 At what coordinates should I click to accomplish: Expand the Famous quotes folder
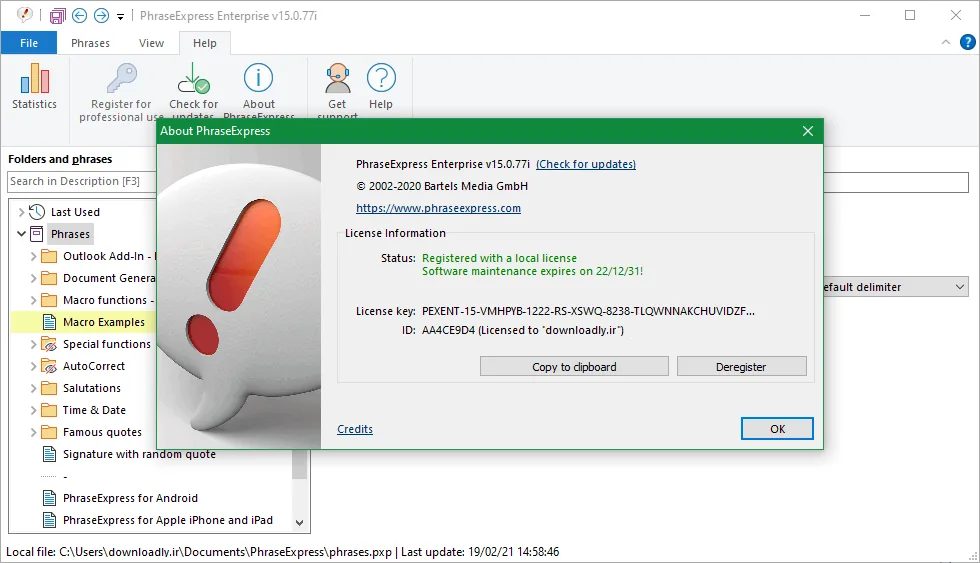coord(33,432)
